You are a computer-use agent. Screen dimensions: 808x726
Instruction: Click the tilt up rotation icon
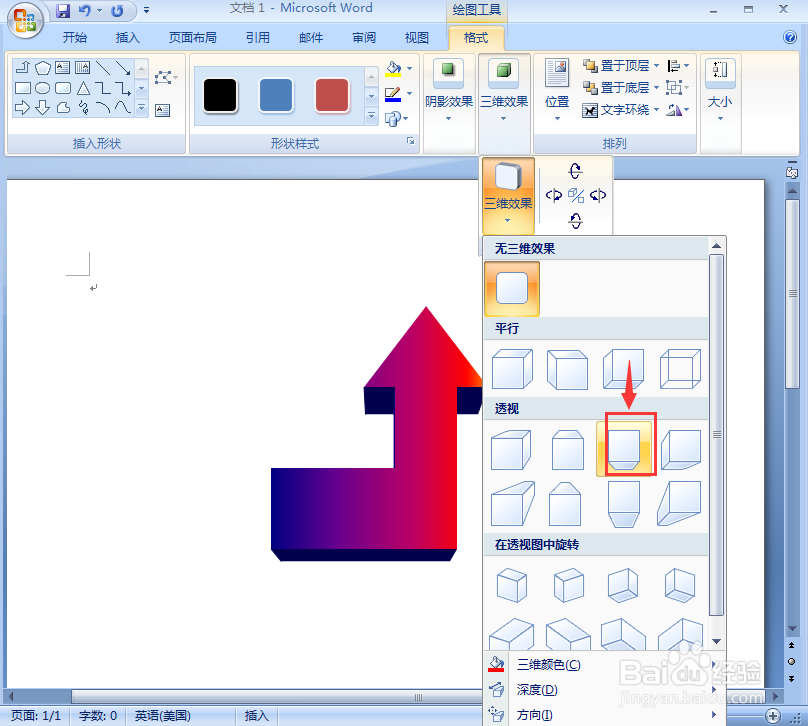point(576,171)
